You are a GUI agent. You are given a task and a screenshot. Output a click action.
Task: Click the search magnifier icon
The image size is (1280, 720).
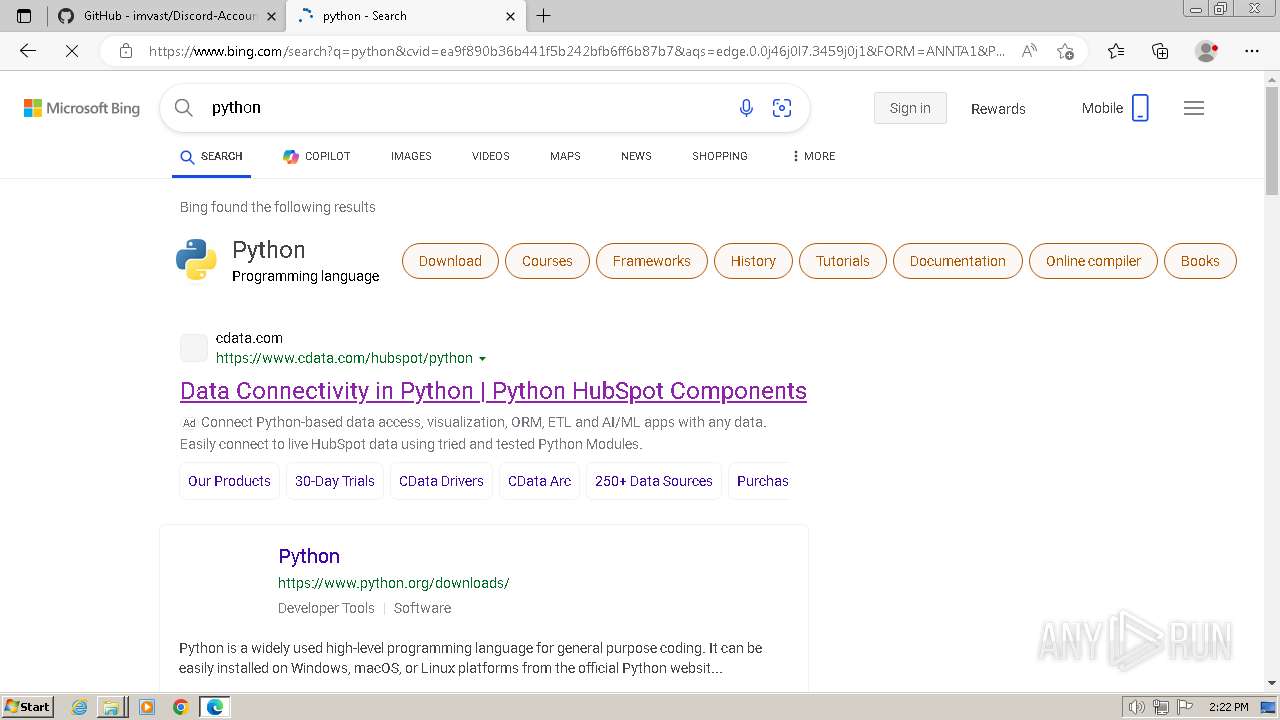(183, 108)
